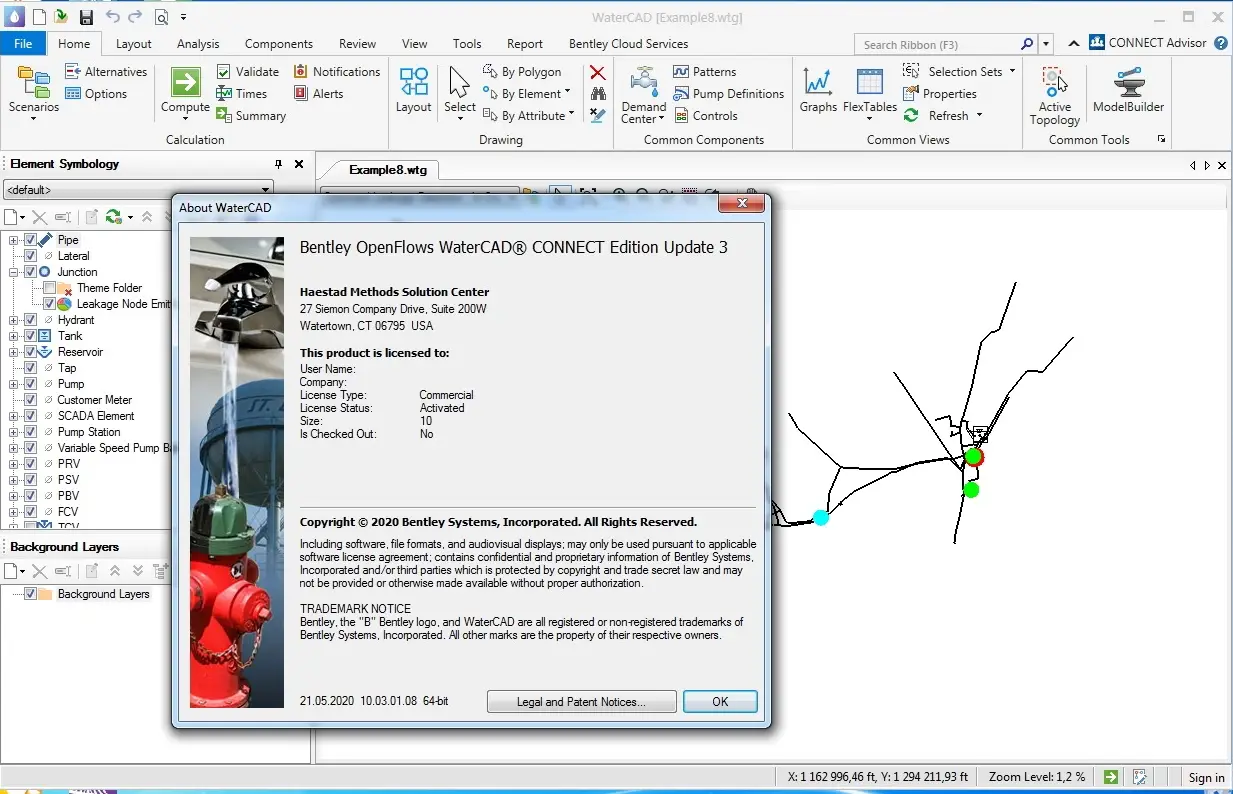Click OK in the About WaterCAD dialog
Viewport: 1233px width, 794px height.
(720, 702)
